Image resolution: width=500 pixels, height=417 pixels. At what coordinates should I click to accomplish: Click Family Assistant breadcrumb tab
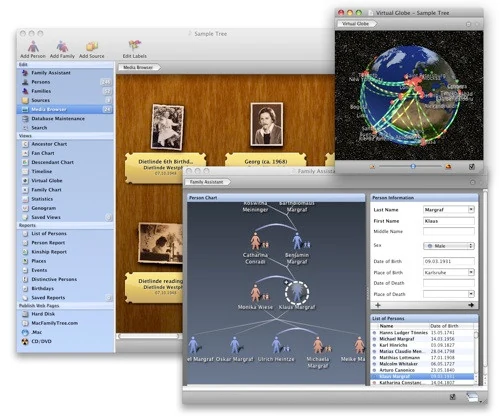[x=208, y=182]
